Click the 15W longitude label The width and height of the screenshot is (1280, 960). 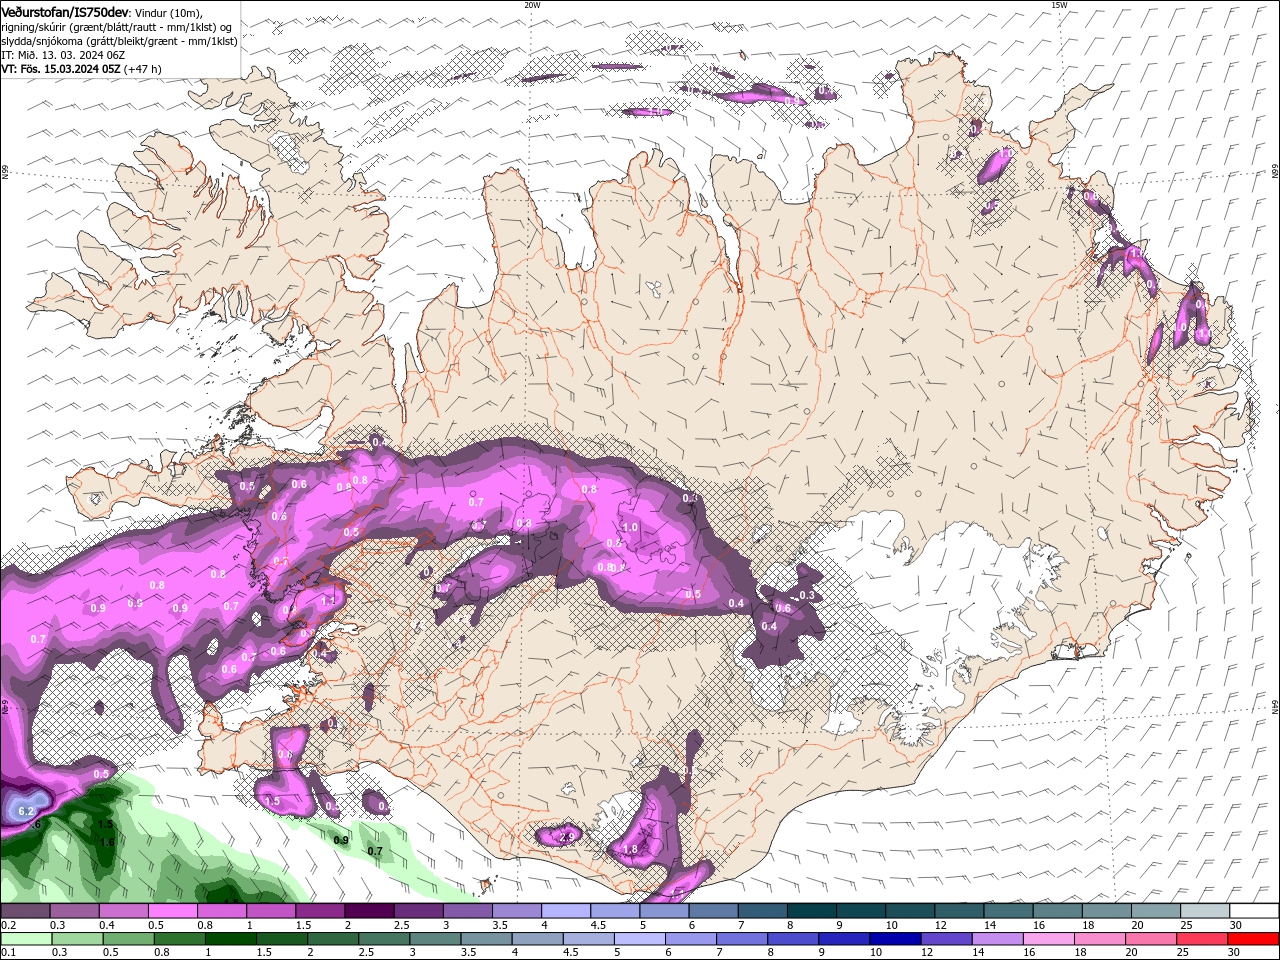click(x=1059, y=4)
